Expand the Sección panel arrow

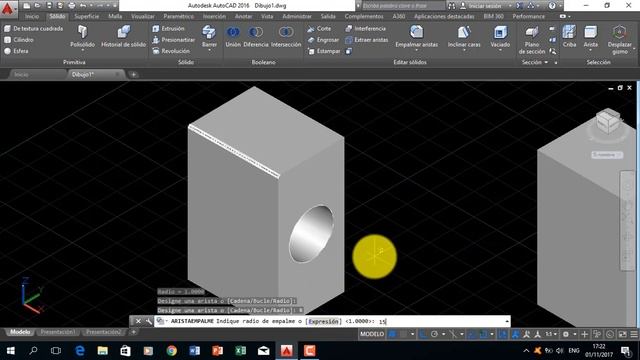tap(546, 62)
